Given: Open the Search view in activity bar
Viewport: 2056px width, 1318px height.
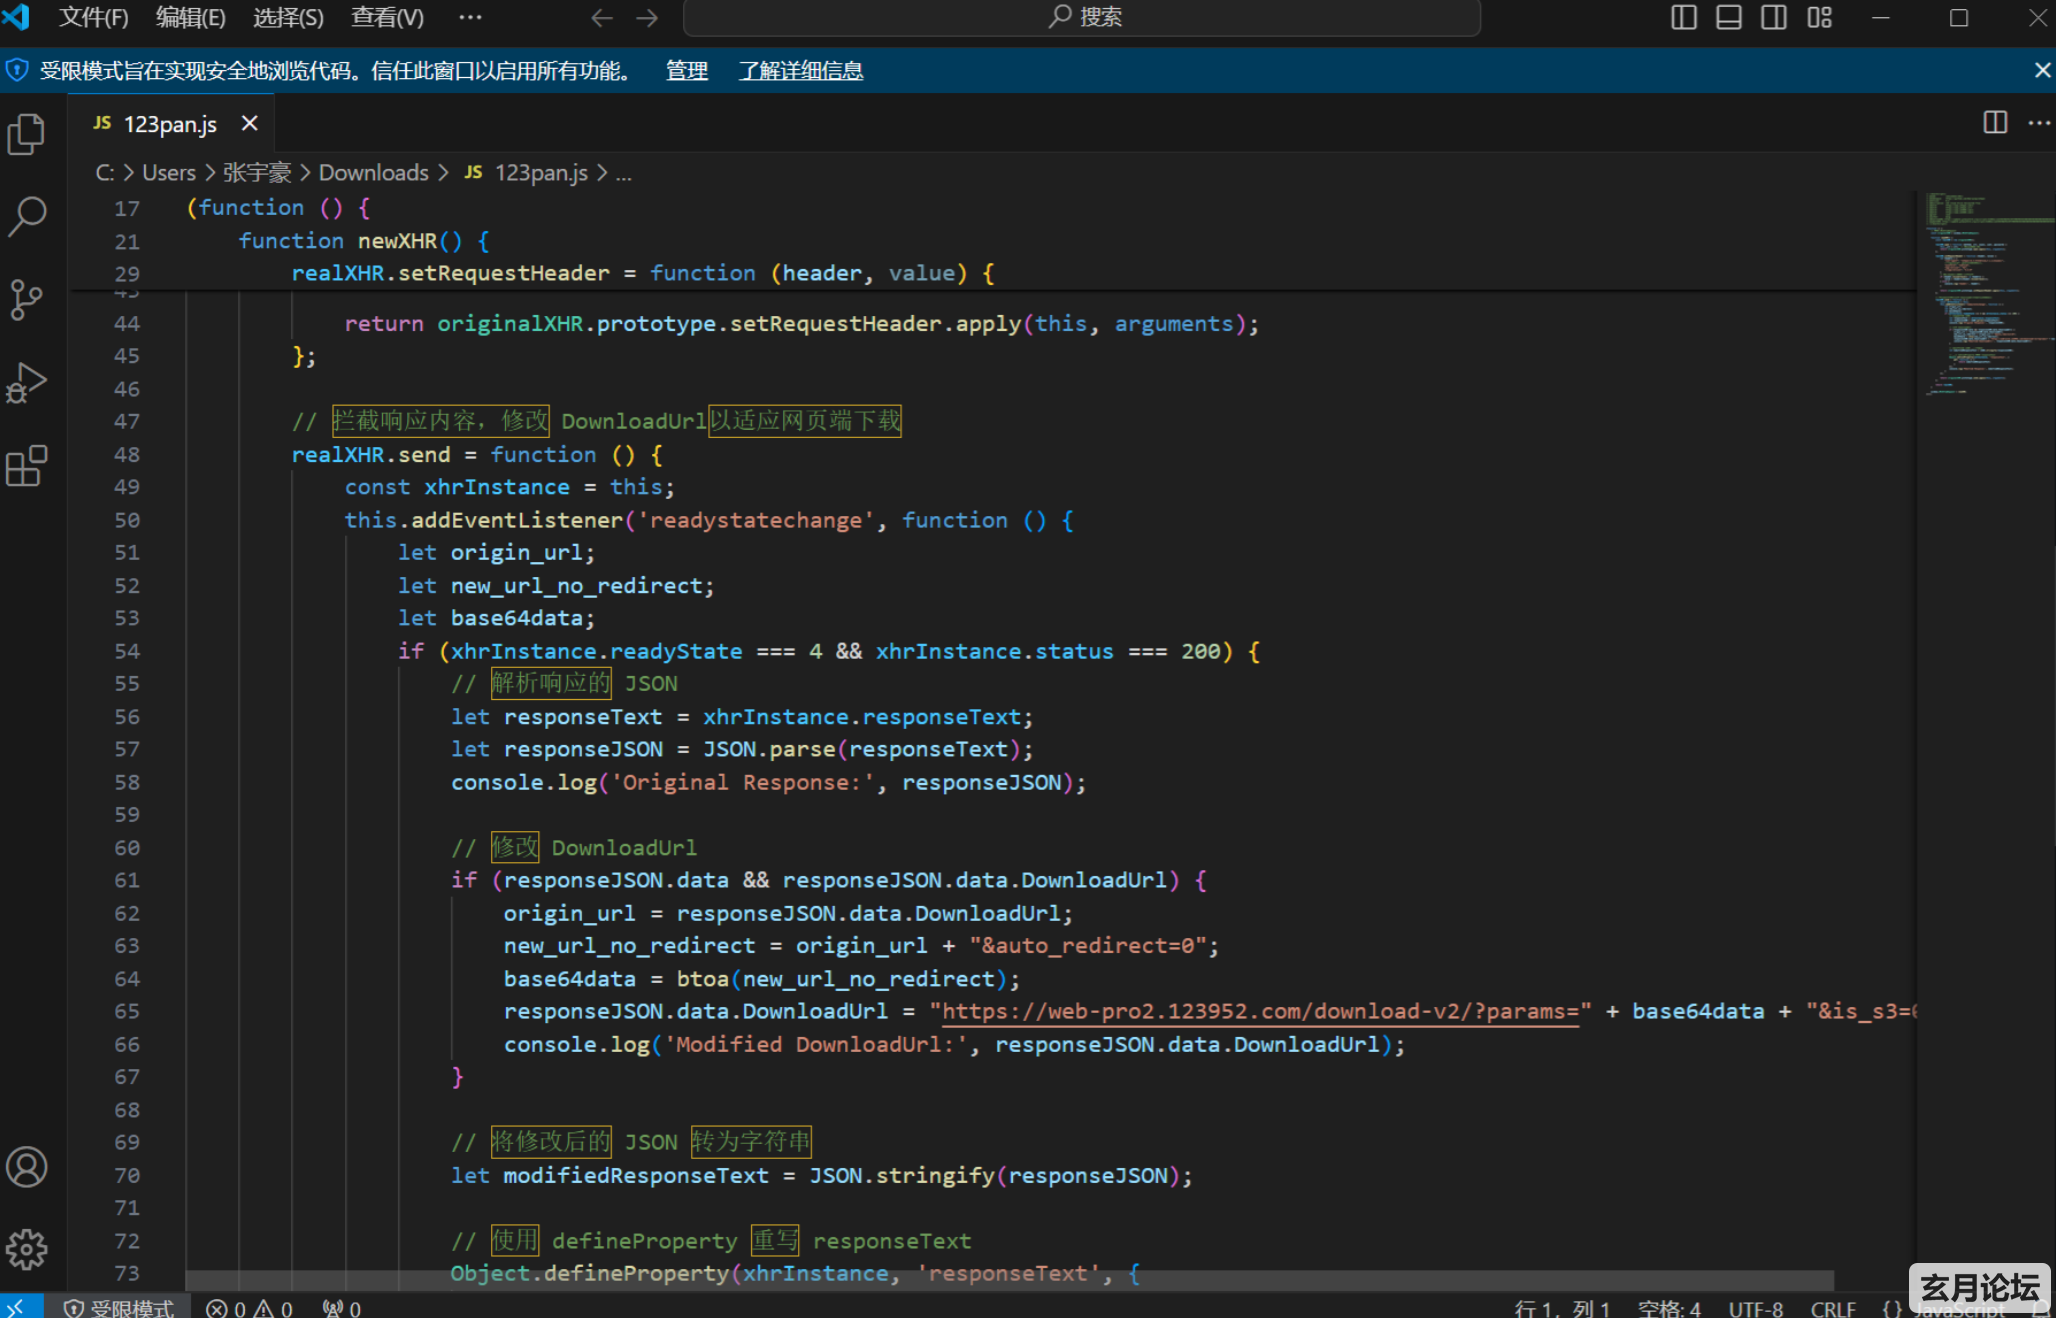Looking at the screenshot, I should 27,216.
